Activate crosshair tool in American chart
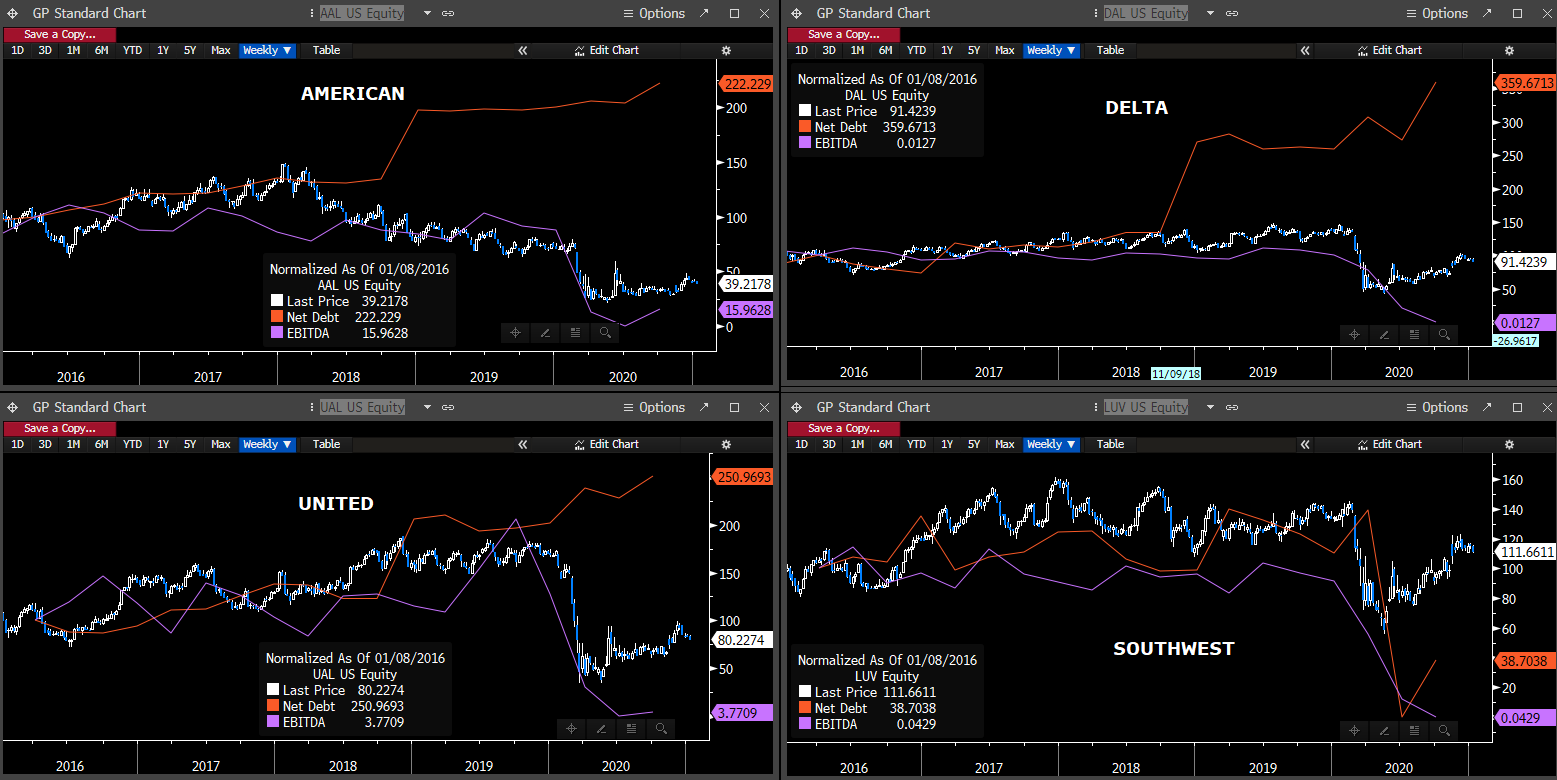Screen dimensions: 1557x780 pos(515,333)
